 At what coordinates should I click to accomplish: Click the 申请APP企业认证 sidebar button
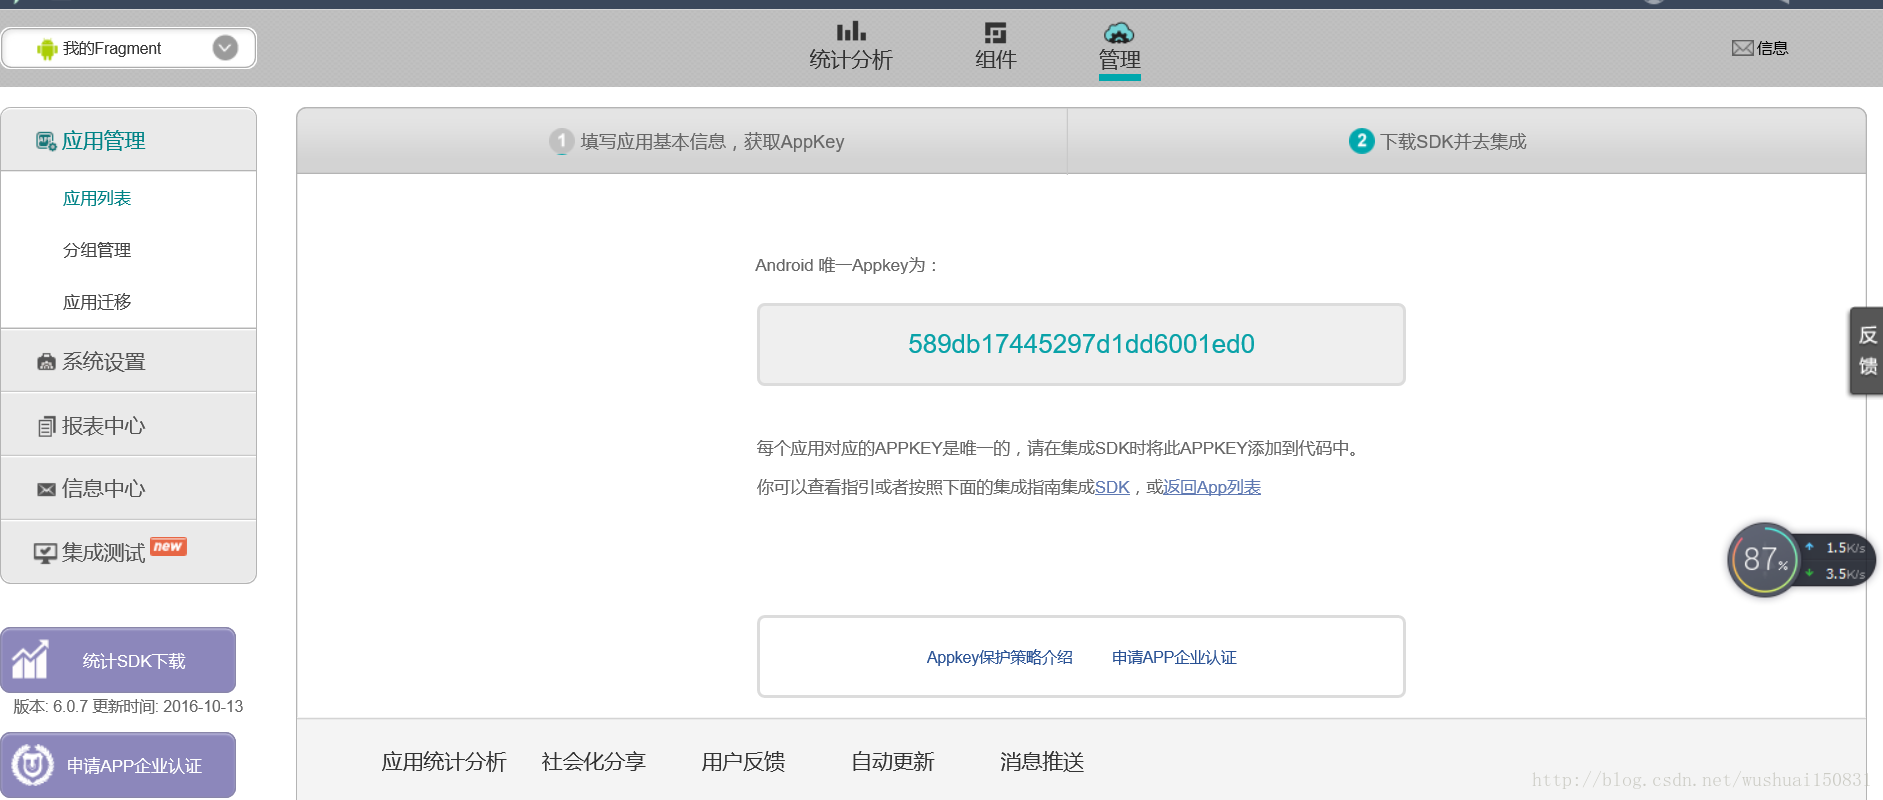(x=118, y=765)
